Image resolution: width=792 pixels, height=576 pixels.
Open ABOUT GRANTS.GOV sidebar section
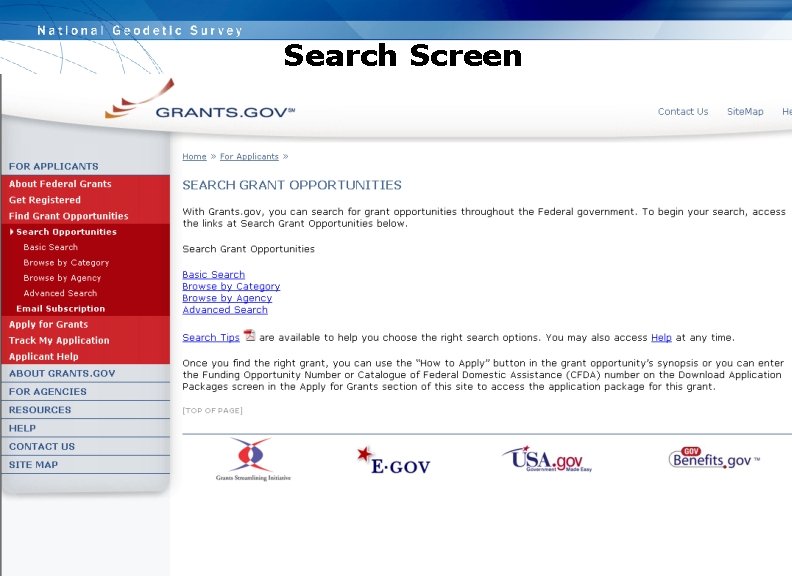pos(62,373)
